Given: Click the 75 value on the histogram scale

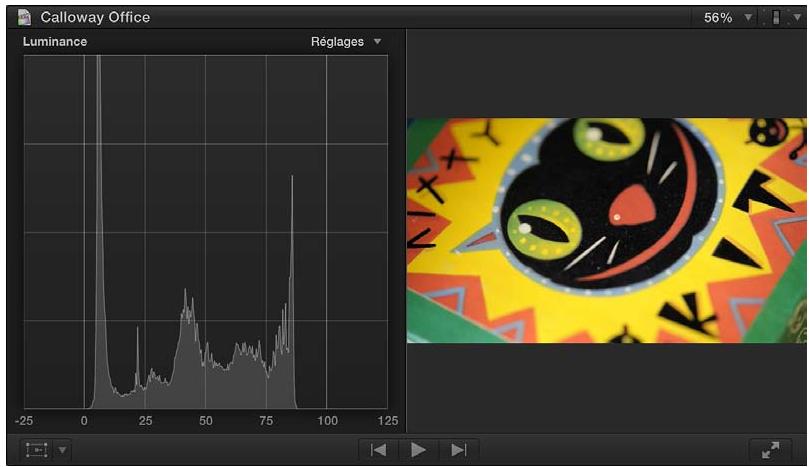Looking at the screenshot, I should (x=266, y=421).
